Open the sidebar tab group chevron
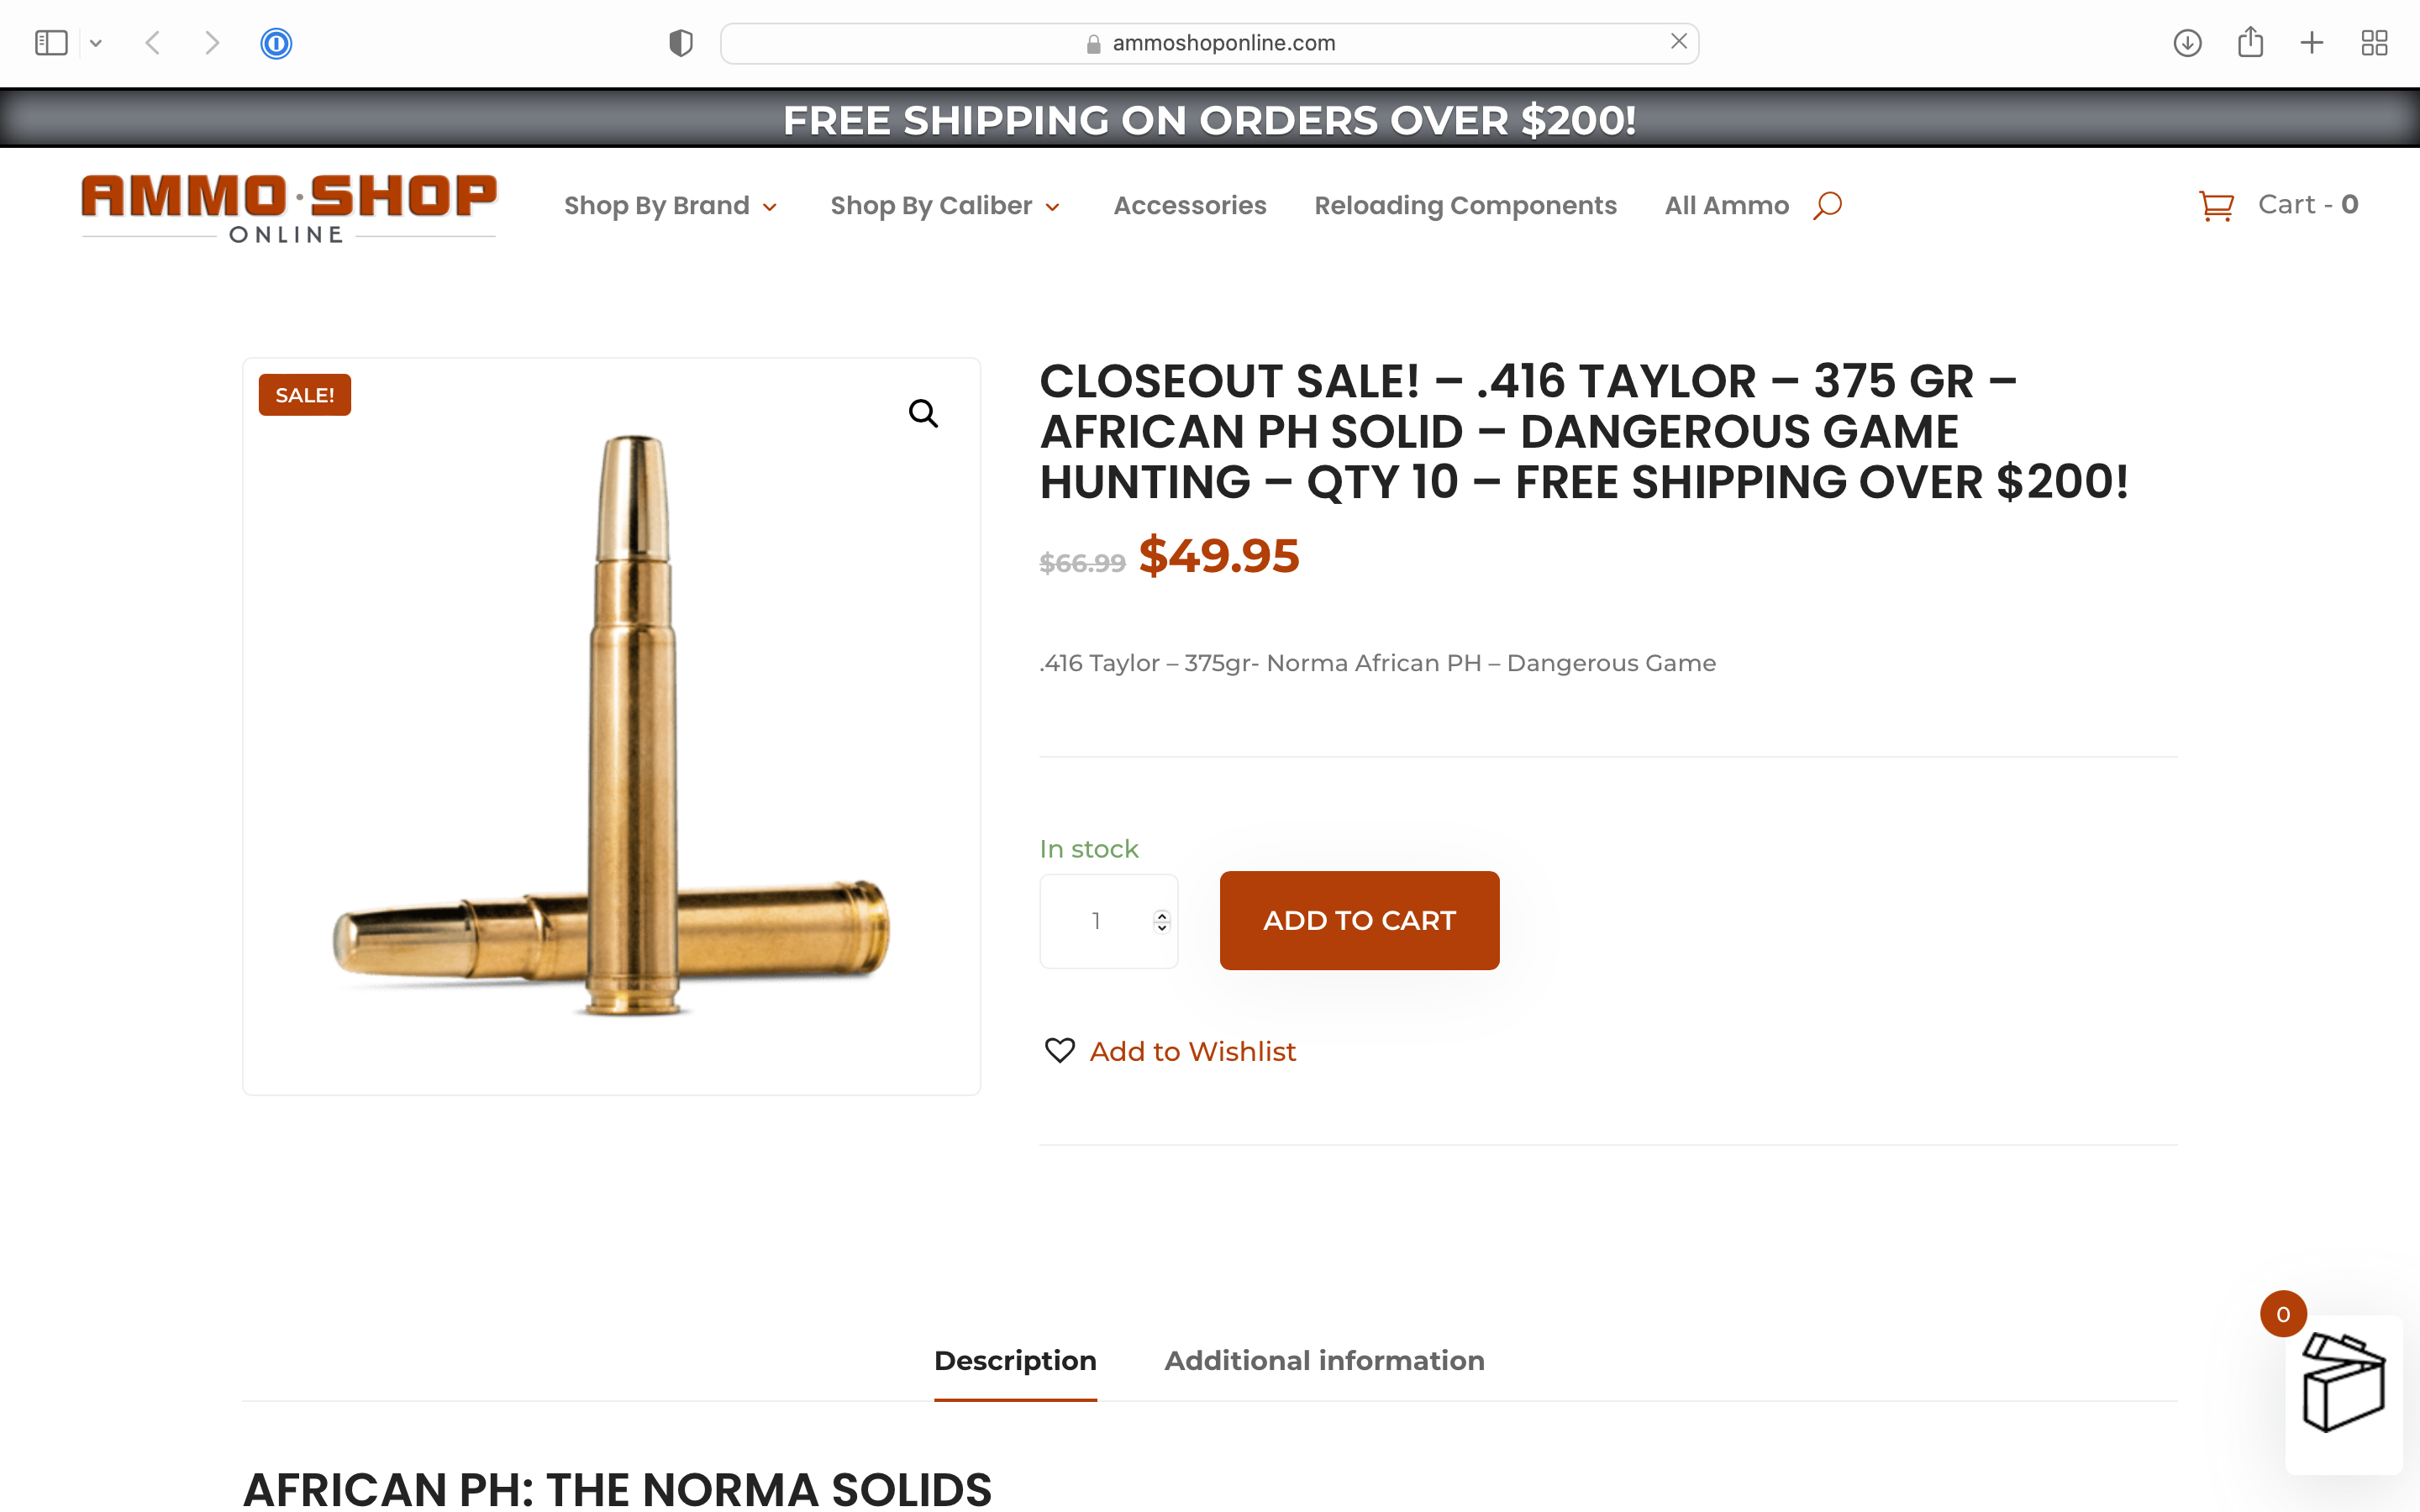The image size is (2420, 1512). point(96,43)
